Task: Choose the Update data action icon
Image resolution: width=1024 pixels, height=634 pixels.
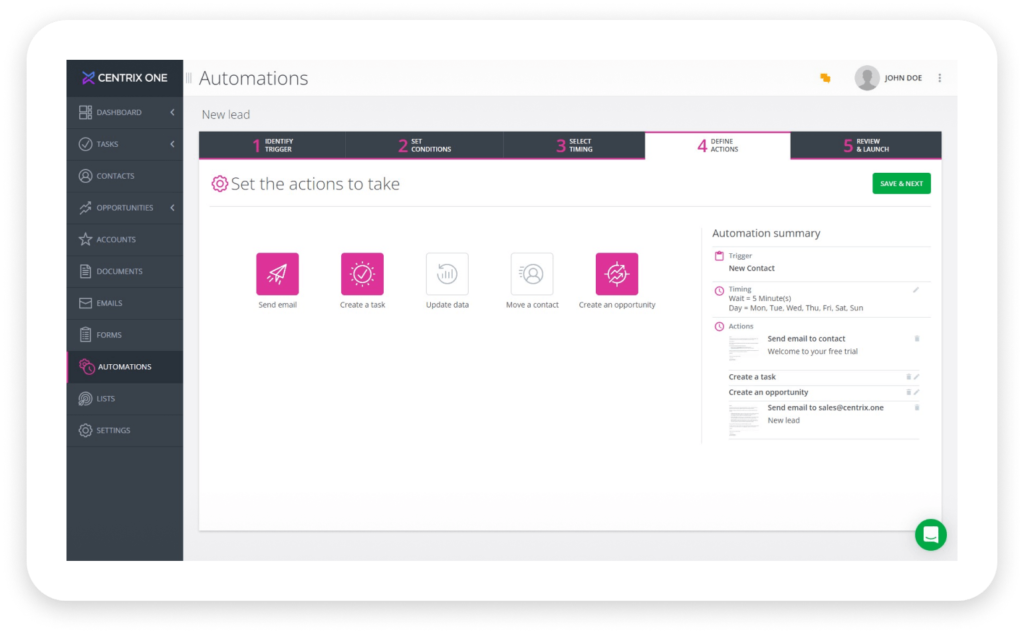Action: pyautogui.click(x=447, y=272)
